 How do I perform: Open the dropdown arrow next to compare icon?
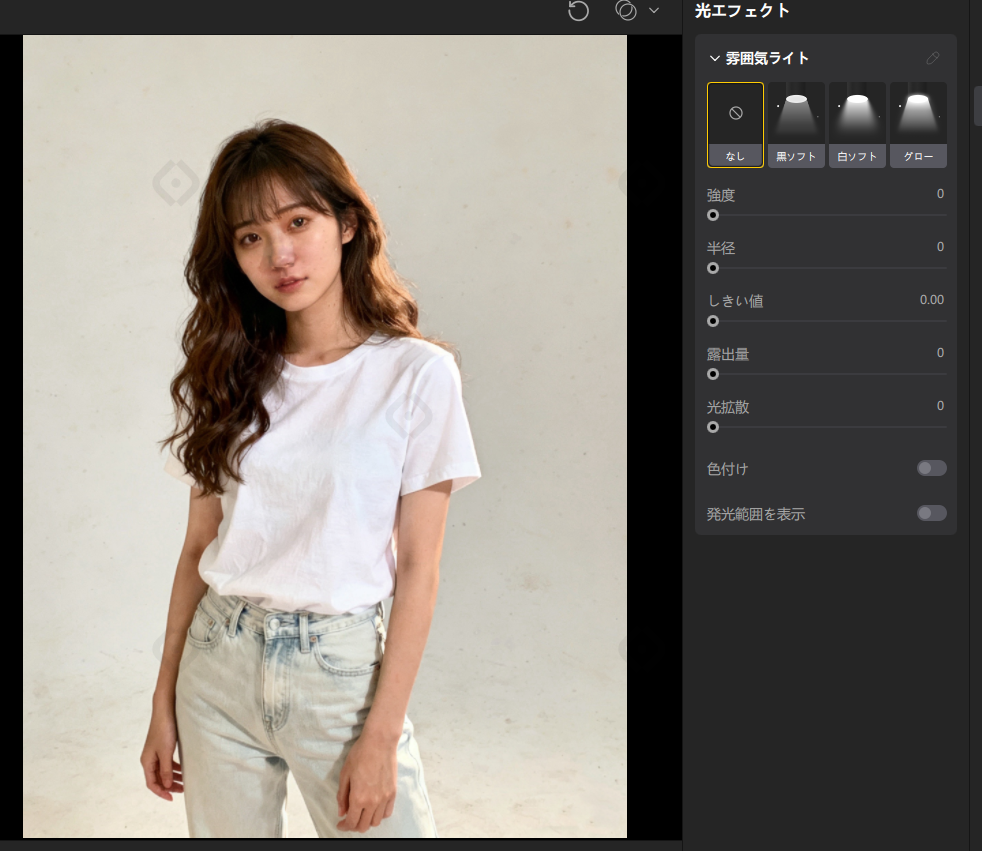coord(654,11)
